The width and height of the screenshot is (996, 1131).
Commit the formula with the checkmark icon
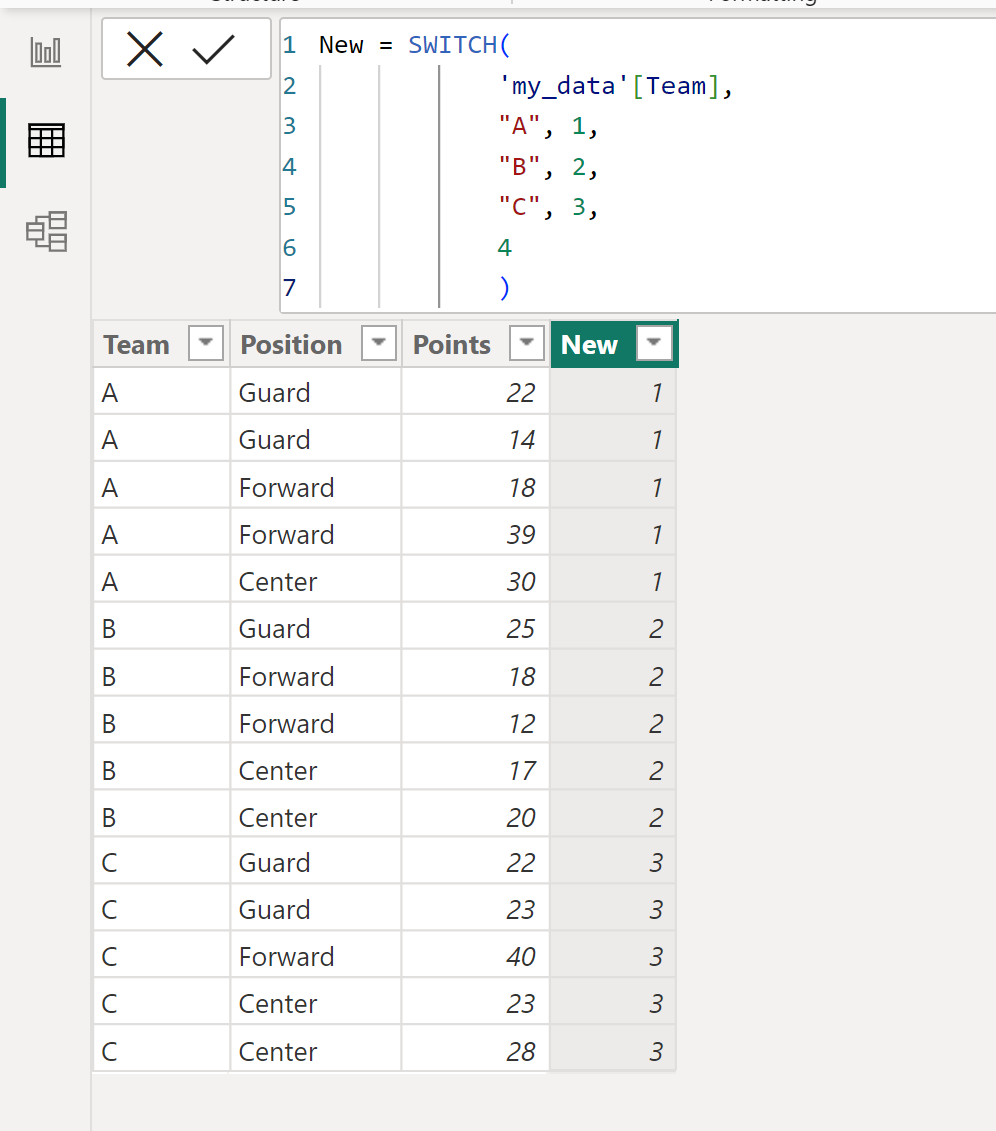[x=213, y=50]
